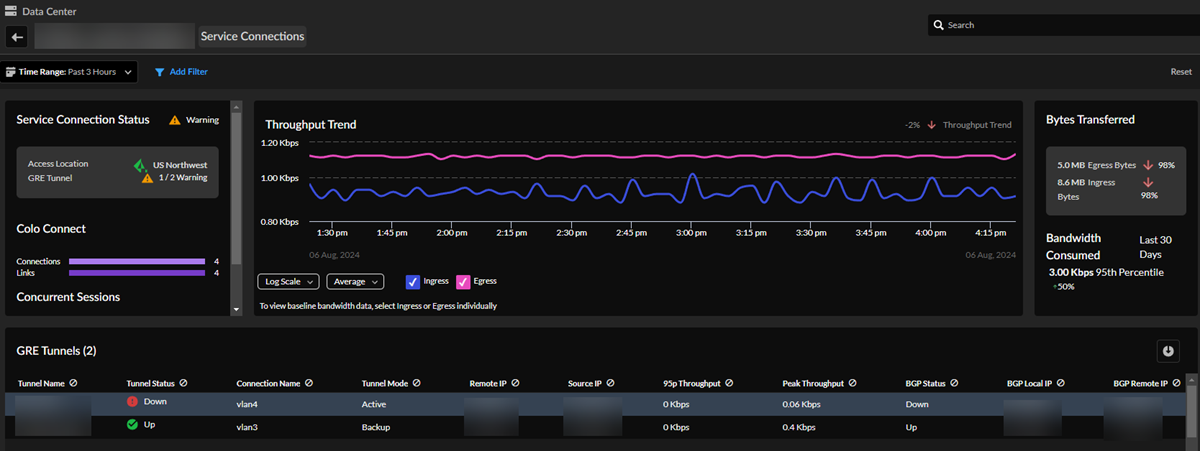This screenshot has width=1200, height=452.
Task: Select the vlan4 tunnel row
Action: [600, 404]
